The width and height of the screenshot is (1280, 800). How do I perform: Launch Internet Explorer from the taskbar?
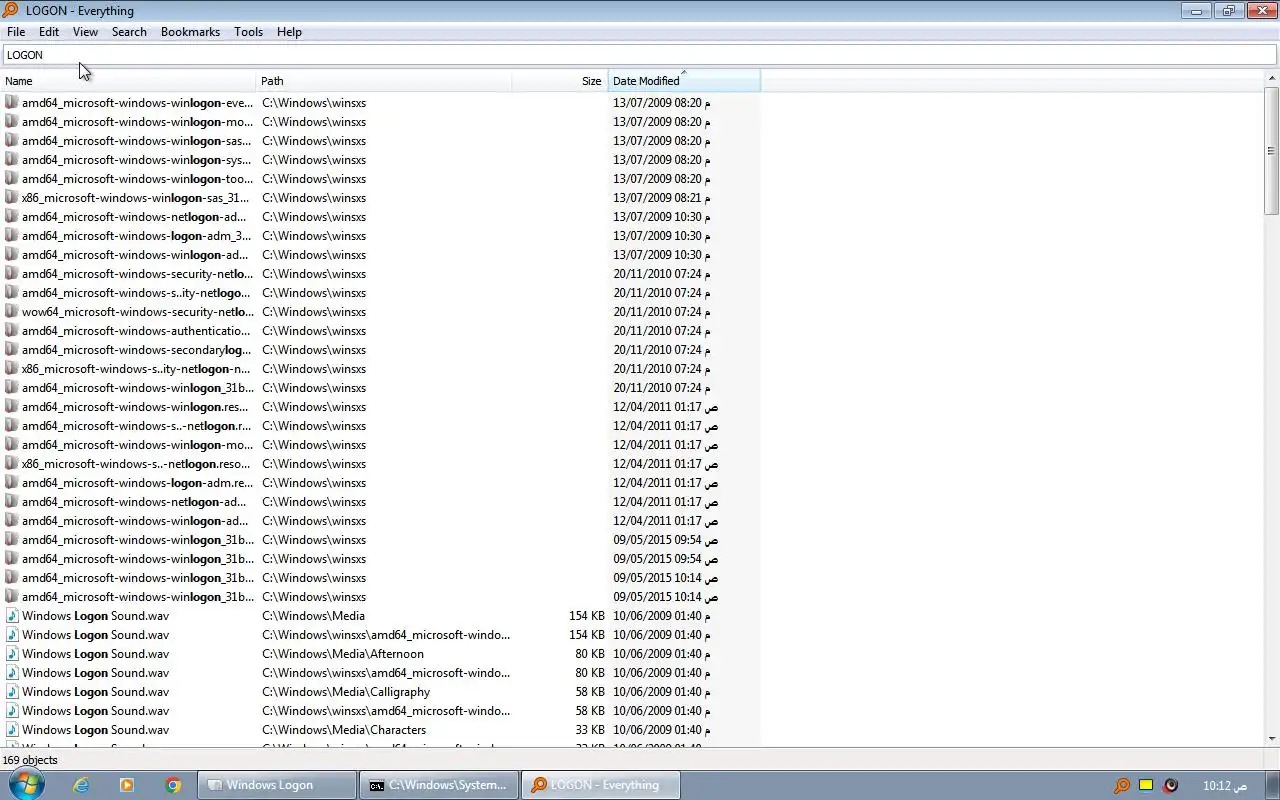pyautogui.click(x=81, y=785)
